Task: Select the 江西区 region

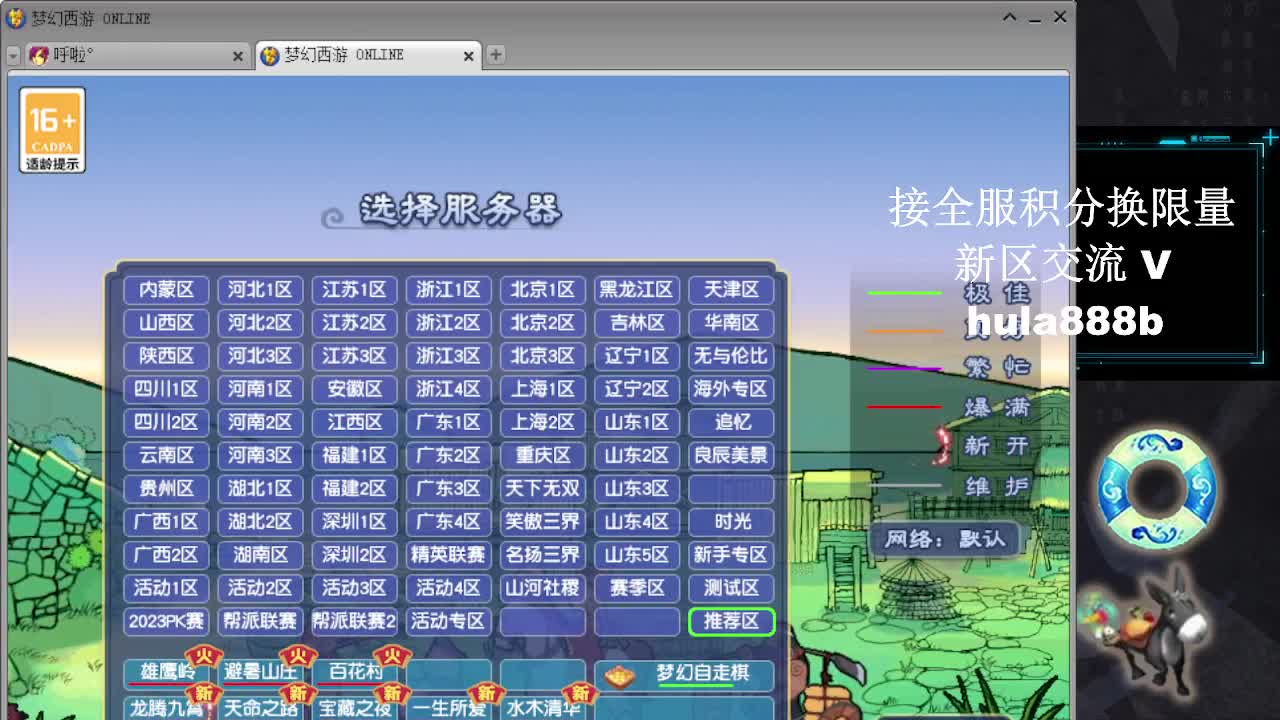Action: (354, 422)
